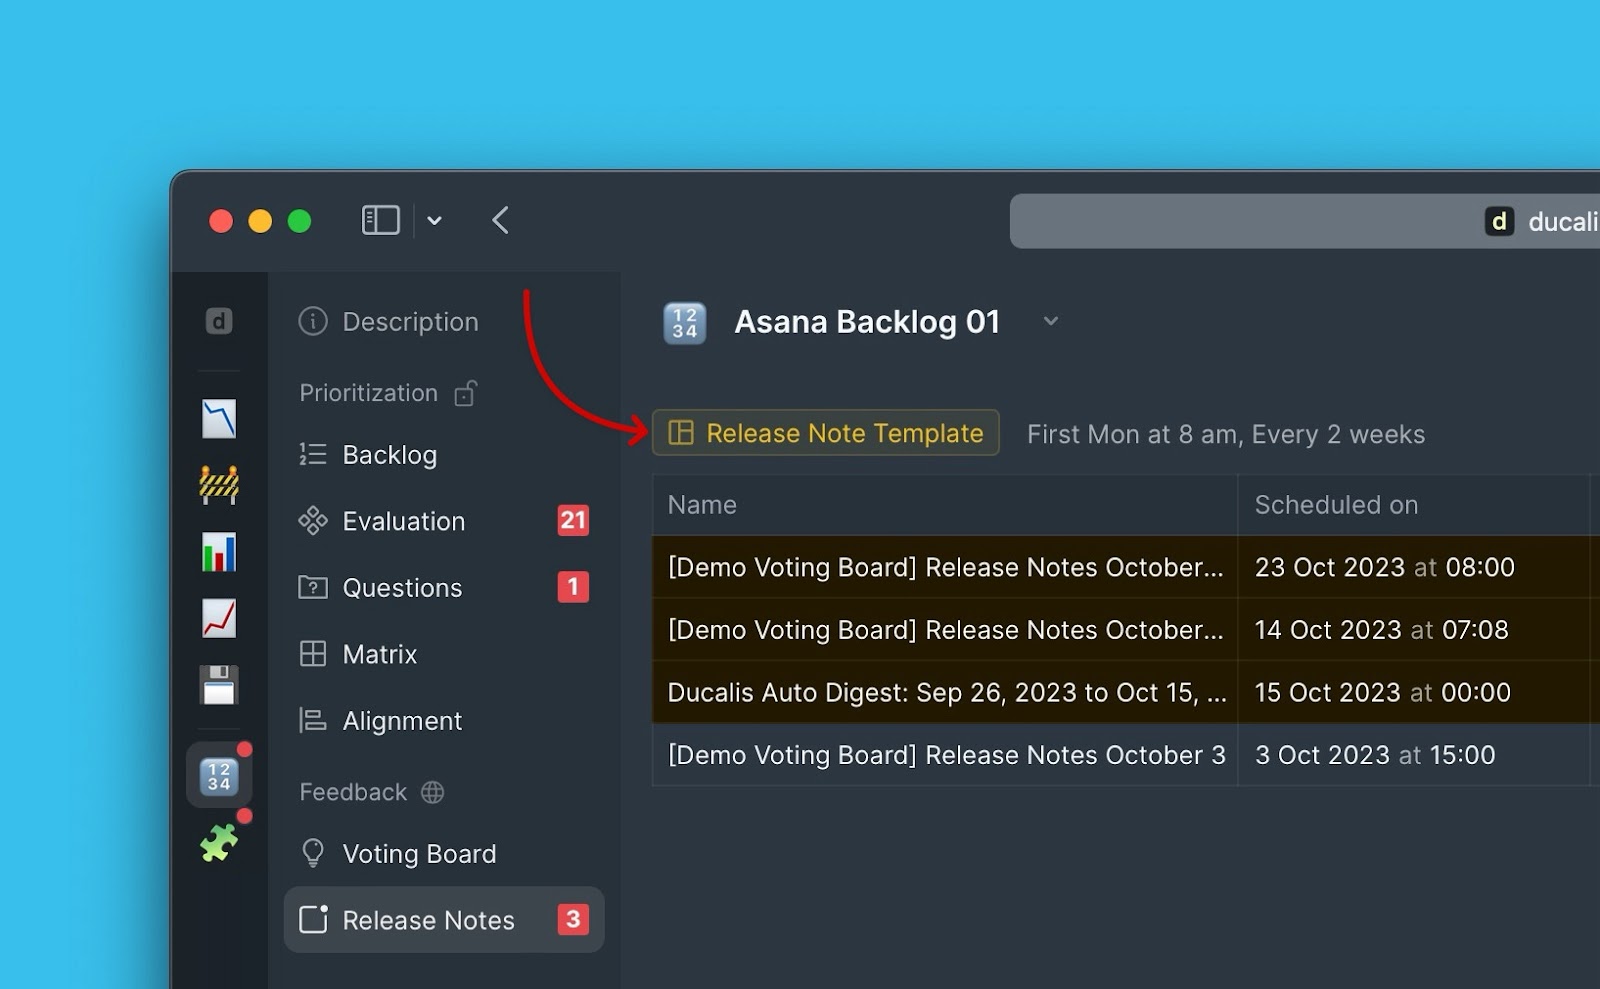Switch to the Evaluation section
Screen dimensions: 1600x989
(x=404, y=521)
